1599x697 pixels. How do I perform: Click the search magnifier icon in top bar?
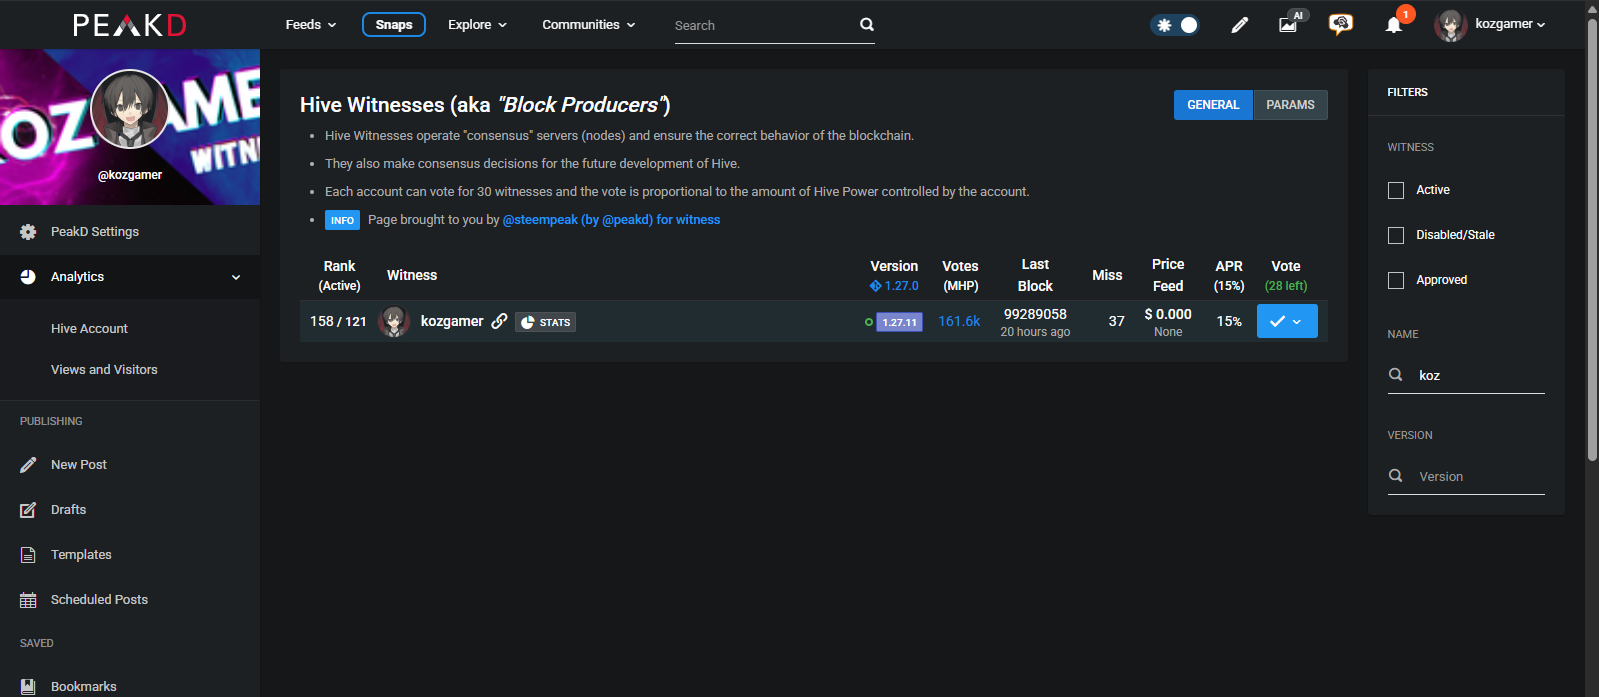(x=867, y=25)
